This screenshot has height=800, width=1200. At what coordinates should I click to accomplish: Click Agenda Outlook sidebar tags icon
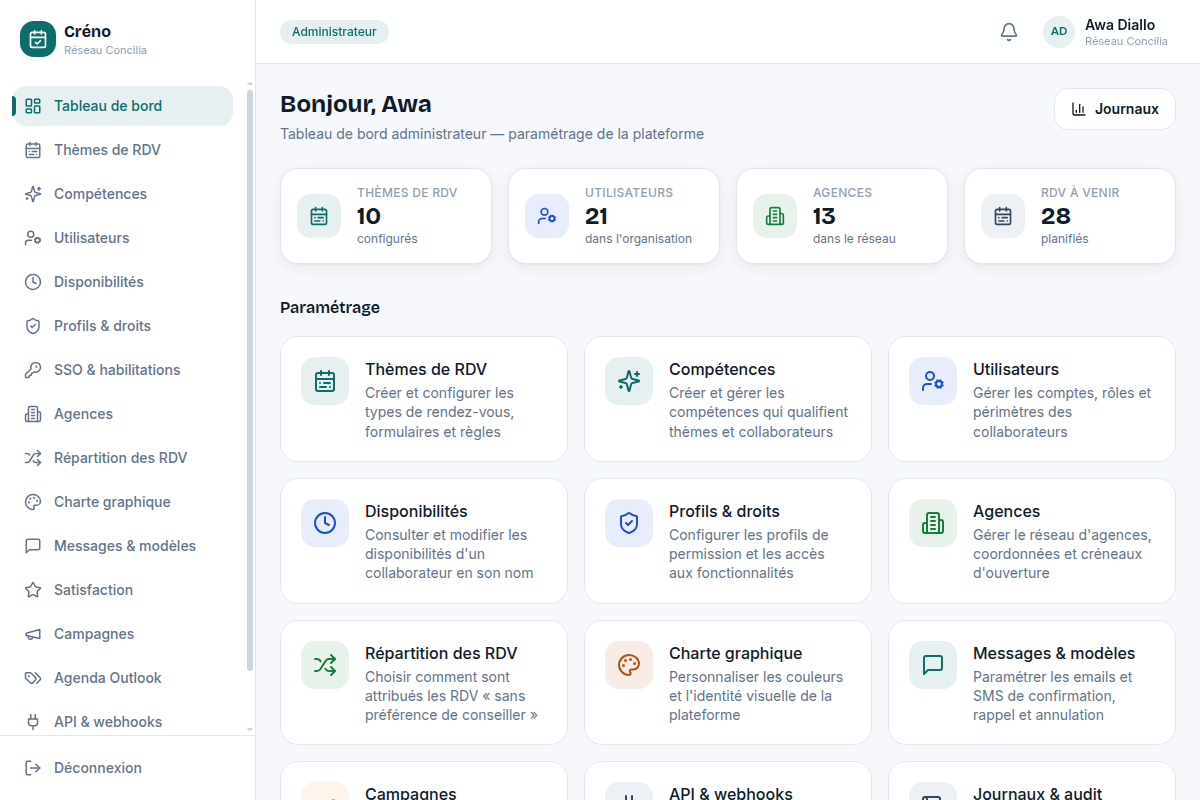33,678
